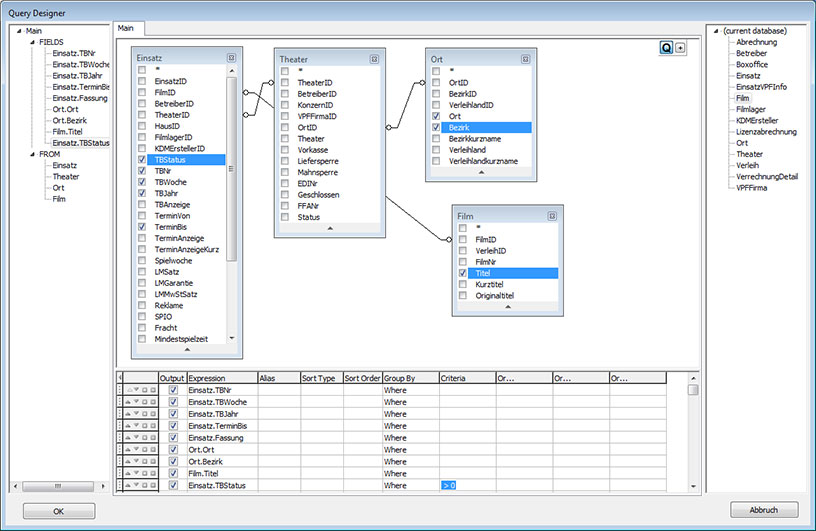This screenshot has width=816, height=531.
Task: Click the collapse arrow below the Ort field list
Action: click(x=479, y=173)
